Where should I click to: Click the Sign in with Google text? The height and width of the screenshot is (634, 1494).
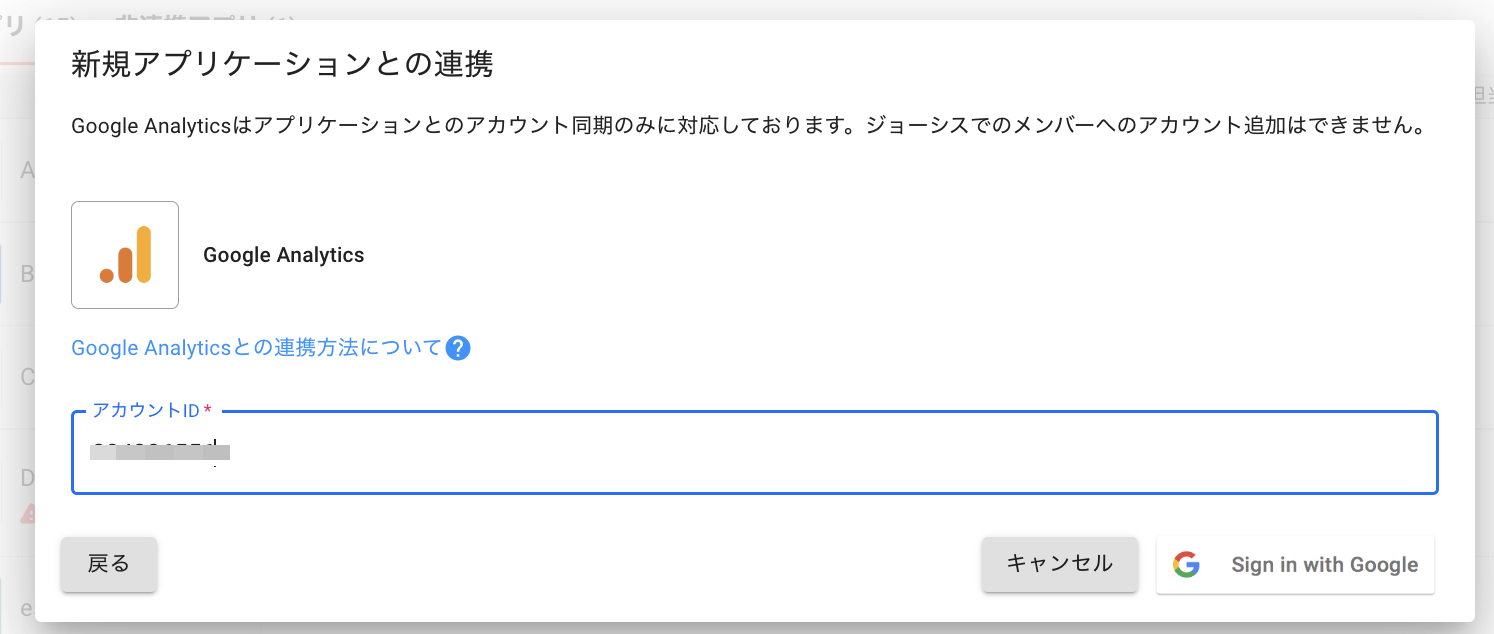tap(1324, 565)
